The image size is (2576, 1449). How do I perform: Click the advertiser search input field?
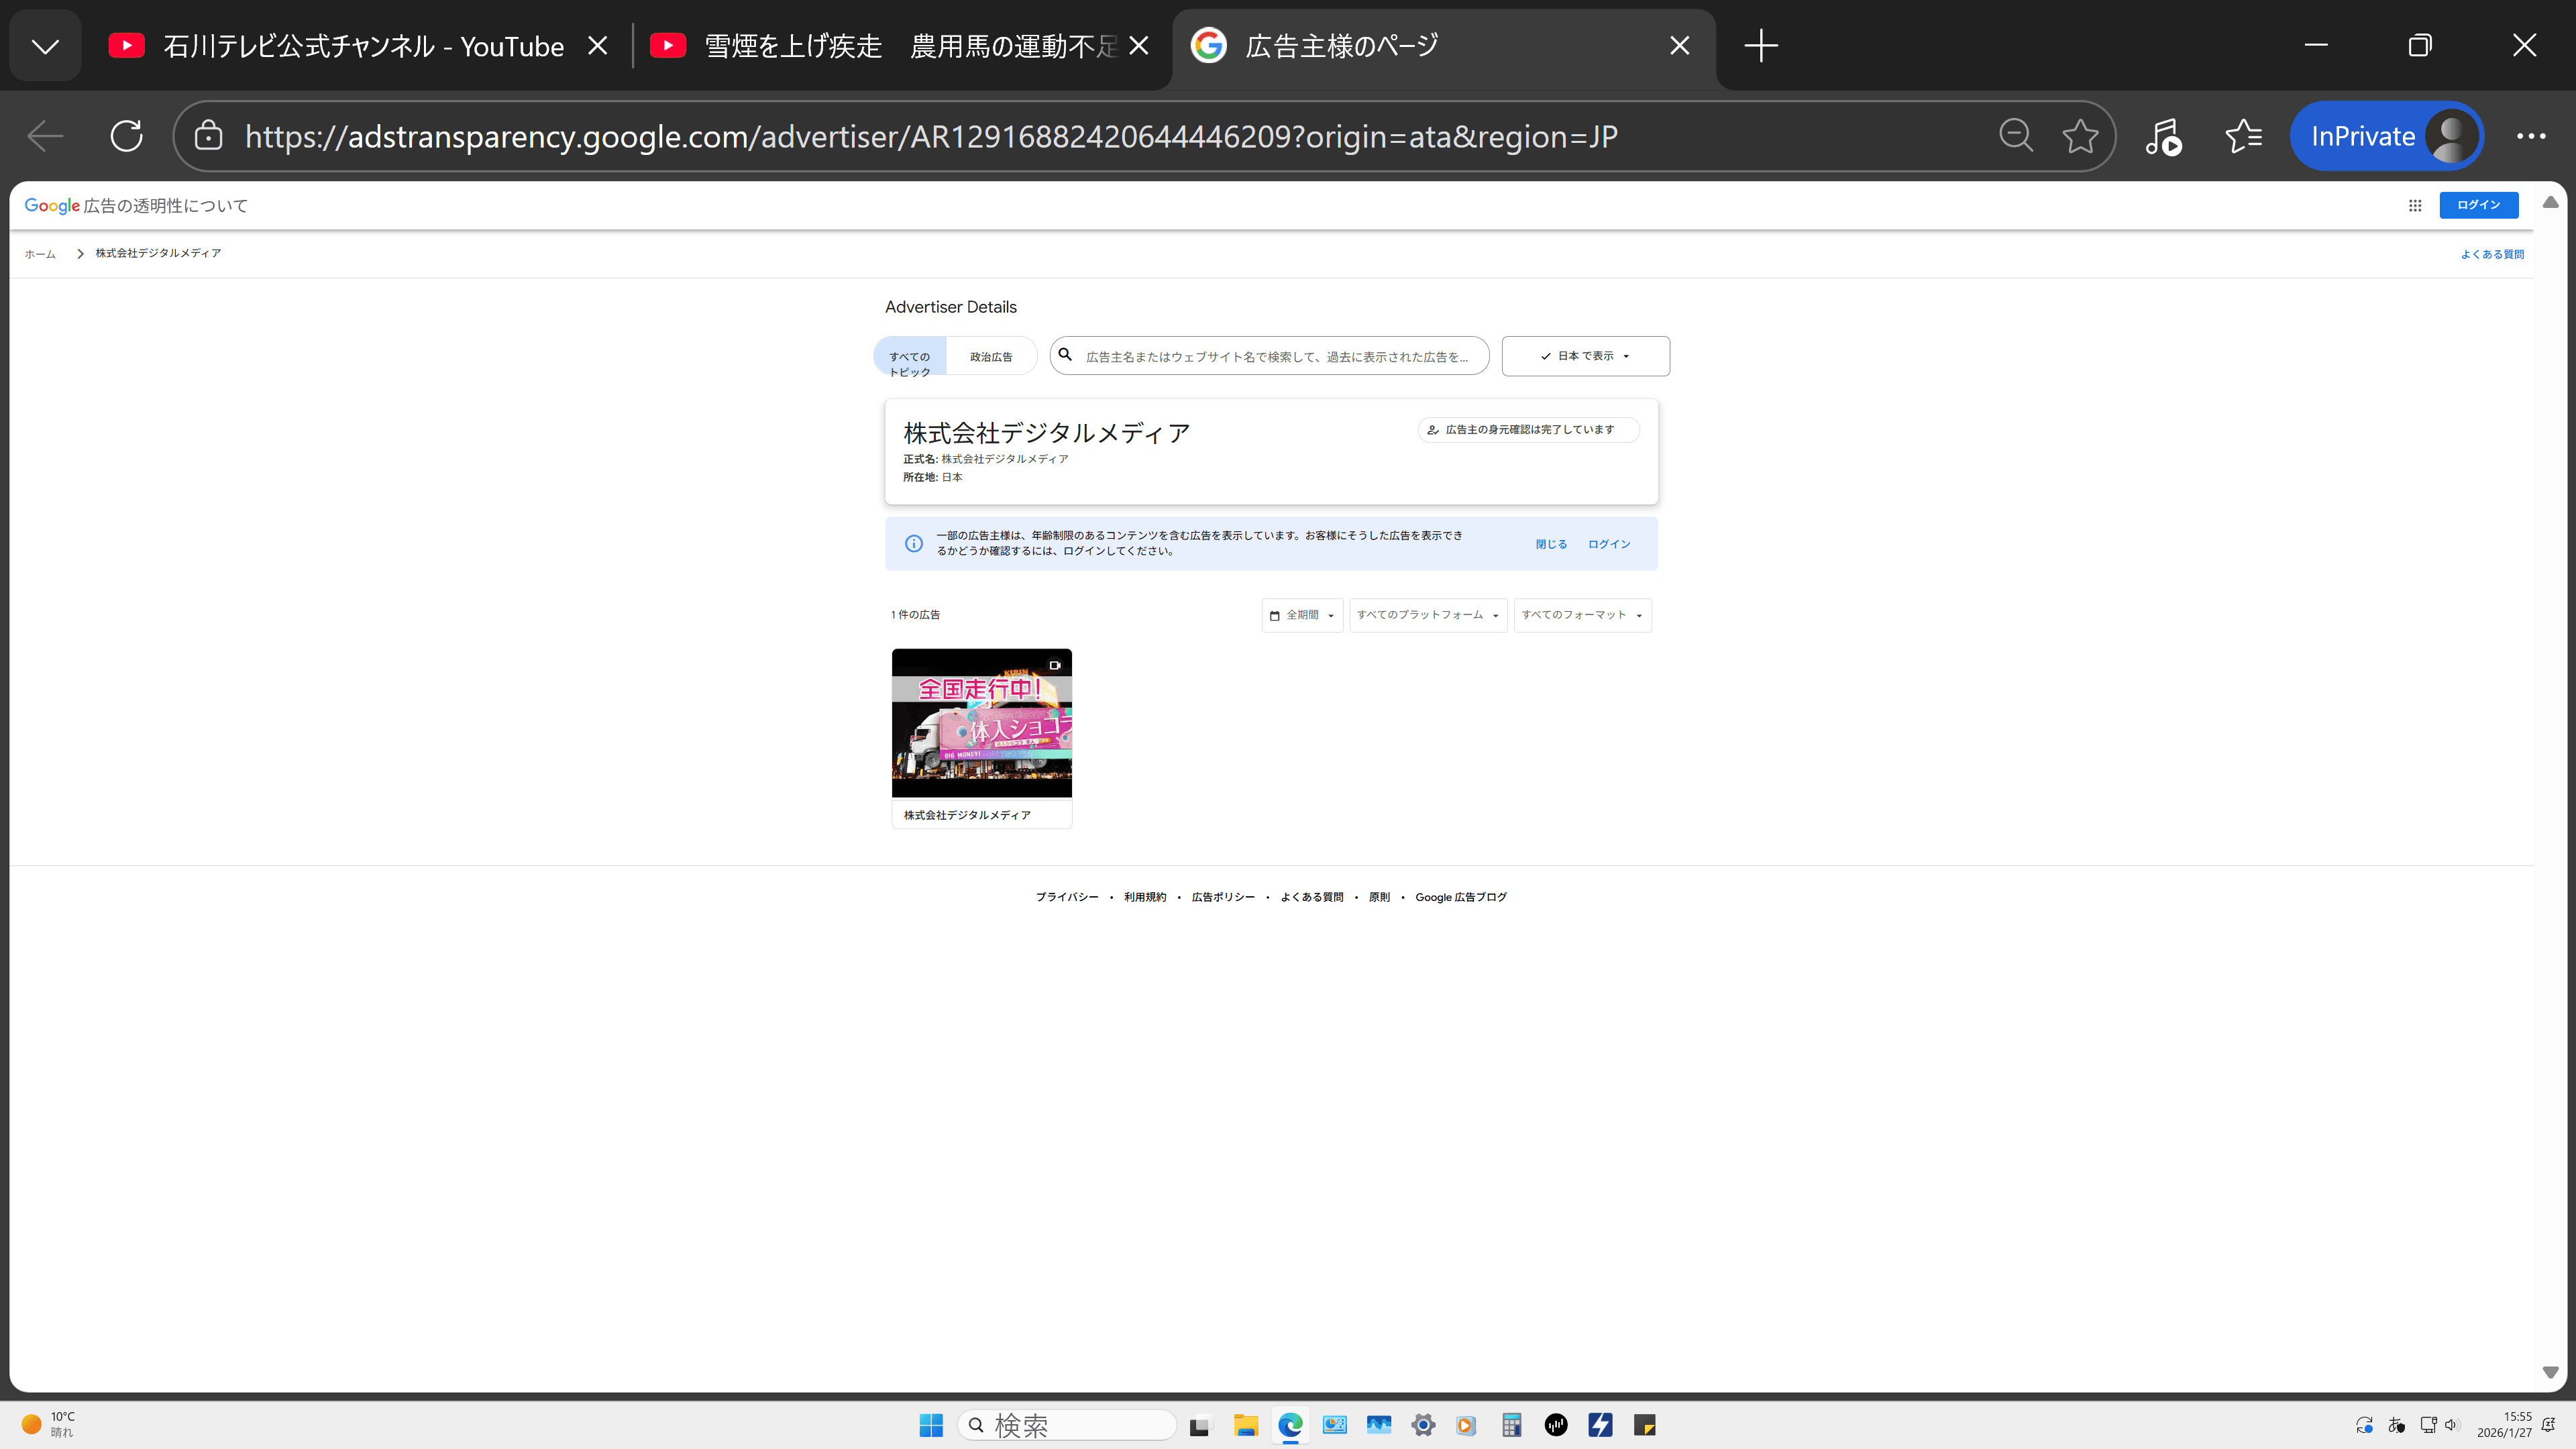pos(1270,357)
